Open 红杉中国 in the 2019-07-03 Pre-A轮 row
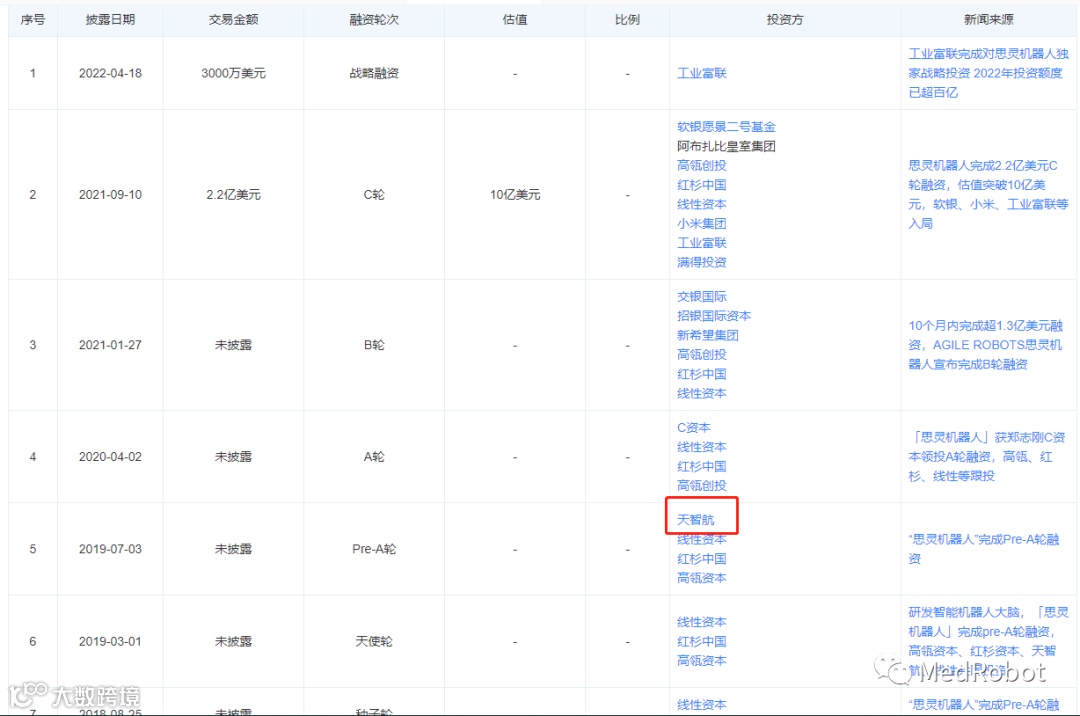The image size is (1080, 716). pyautogui.click(x=701, y=558)
